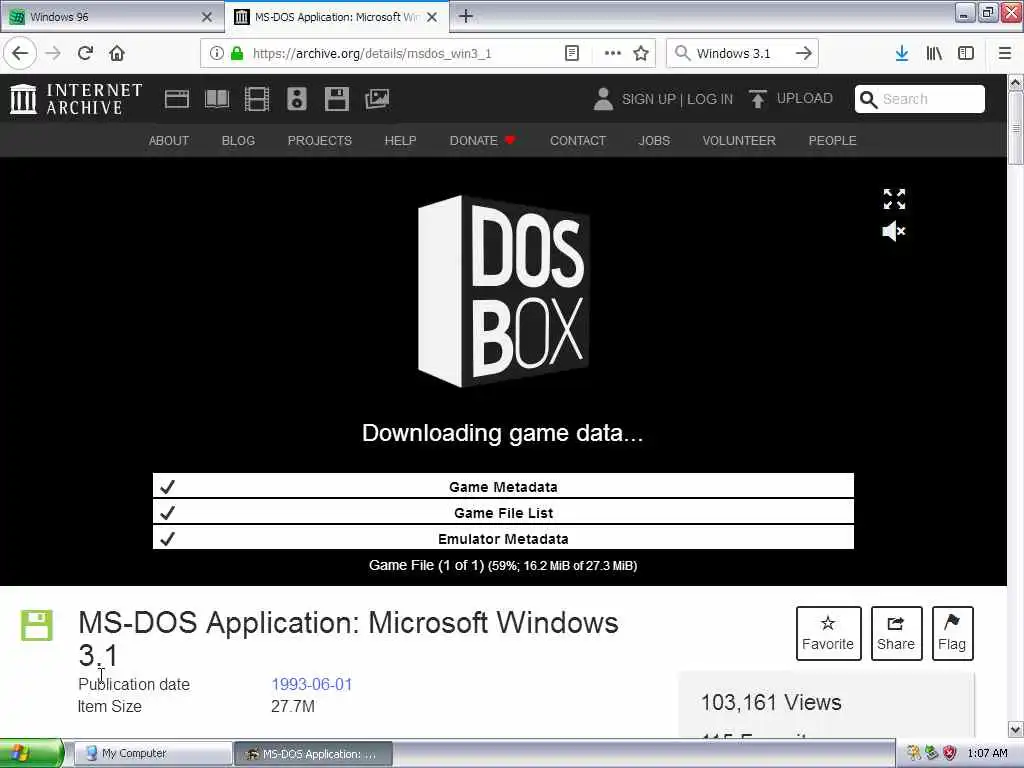Open page actions three-dot menu
The width and height of the screenshot is (1024, 768).
(613, 54)
